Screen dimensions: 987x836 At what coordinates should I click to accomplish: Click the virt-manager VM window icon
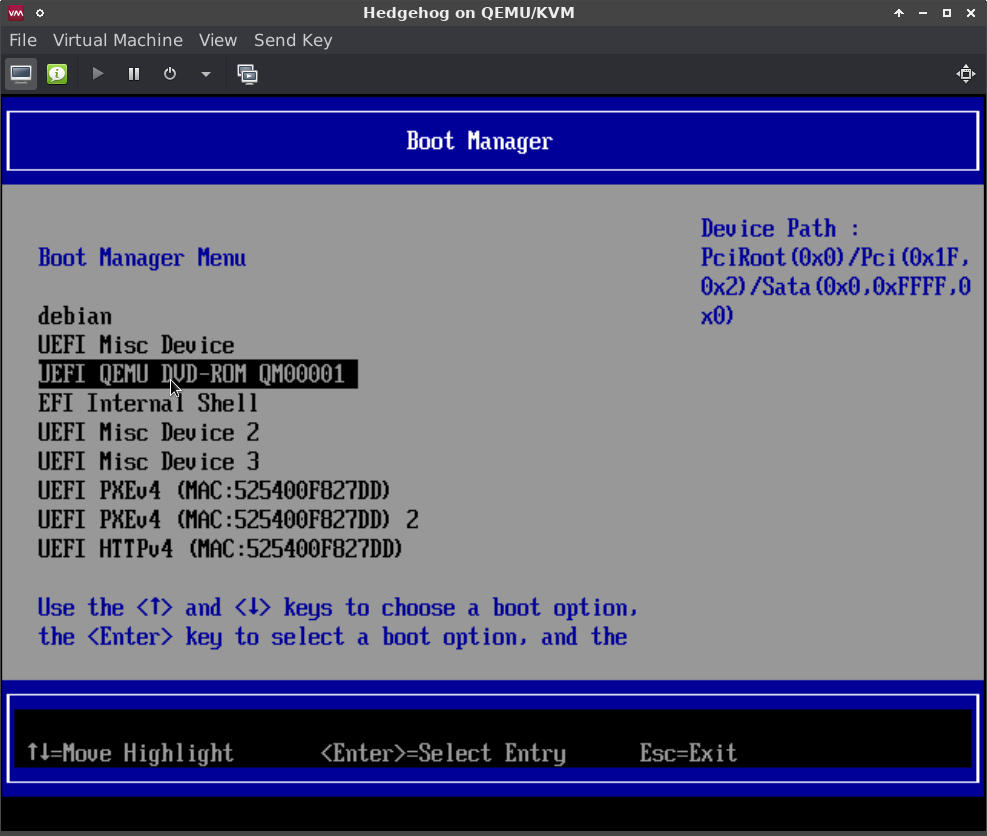(16, 13)
